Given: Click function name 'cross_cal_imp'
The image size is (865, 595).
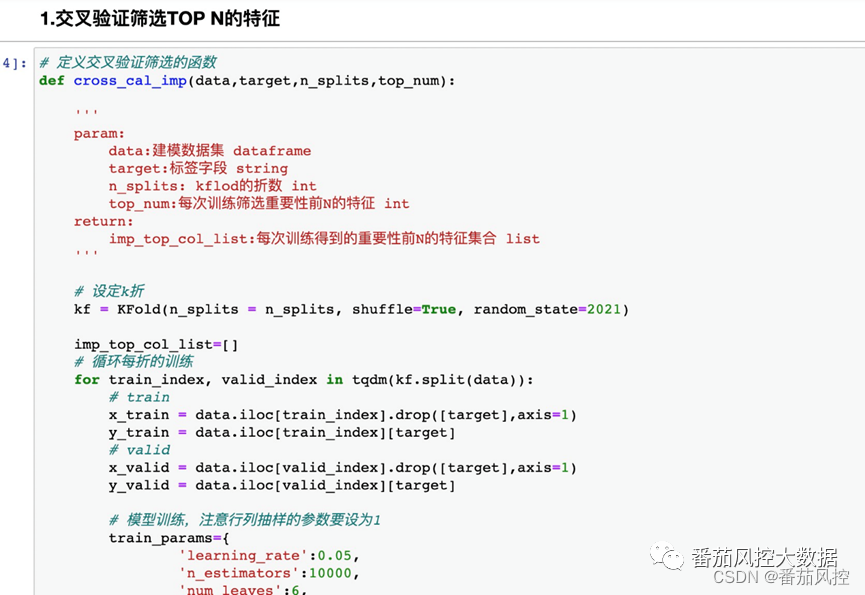Looking at the screenshot, I should [x=130, y=81].
